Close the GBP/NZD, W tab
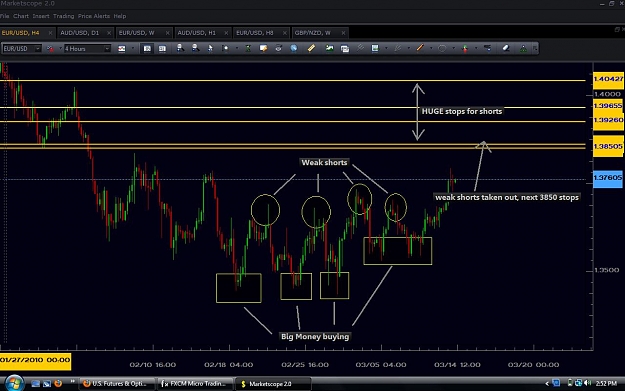This screenshot has height=391, width=625. tap(343, 33)
